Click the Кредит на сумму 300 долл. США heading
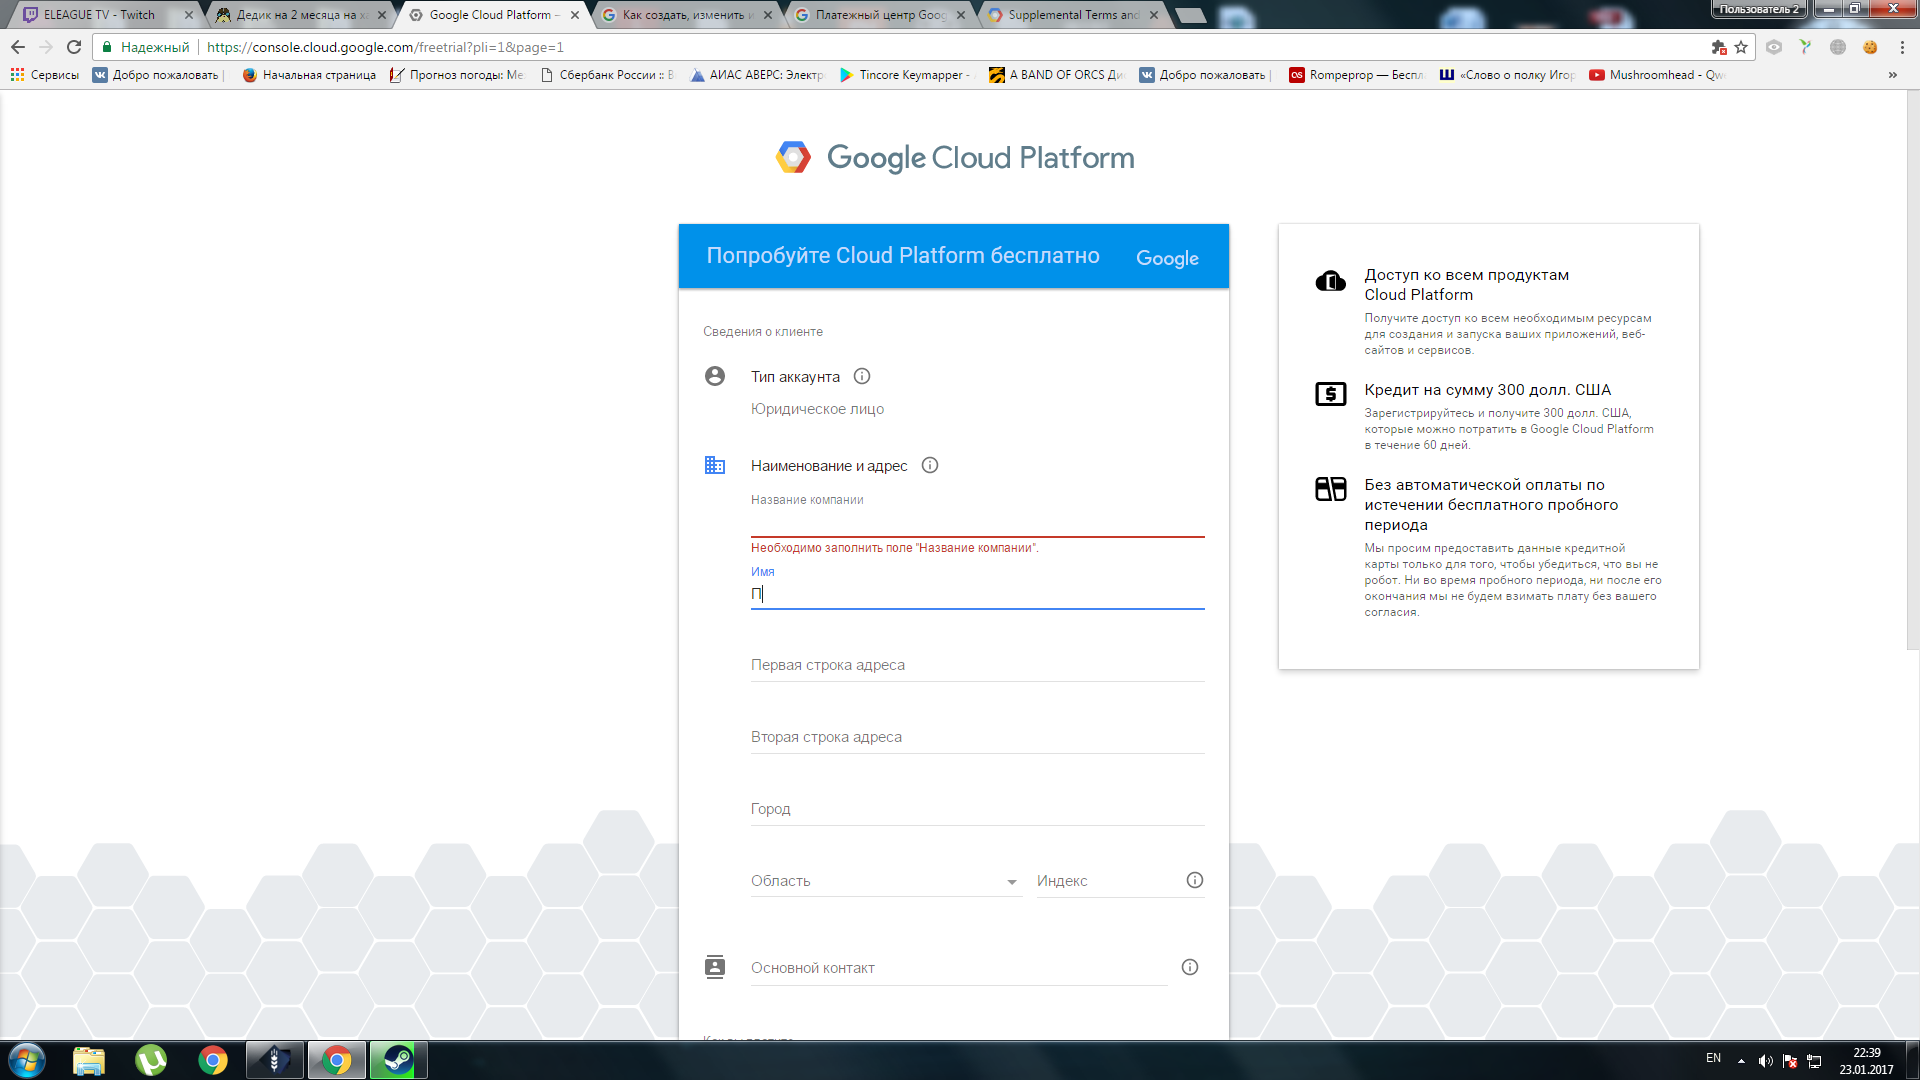1920x1080 pixels. coord(1487,390)
